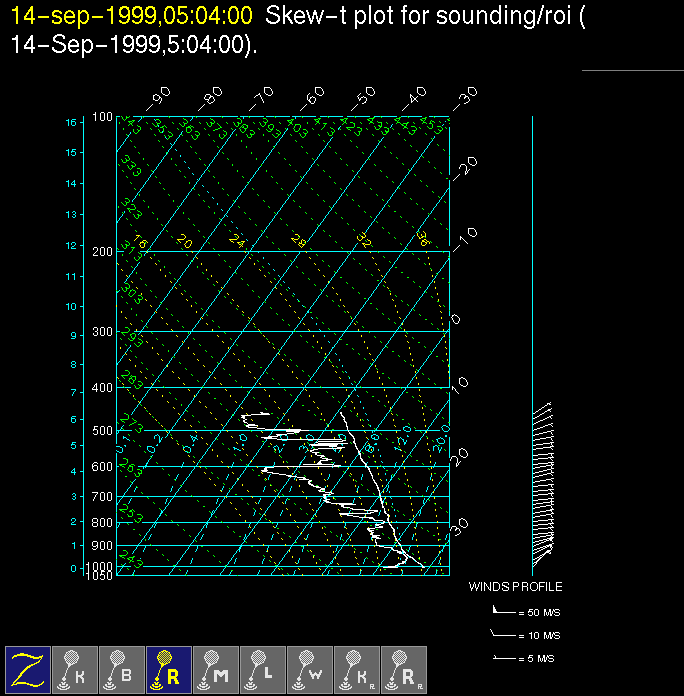
Task: Click the highlighted R sounding station icon
Action: [169, 669]
